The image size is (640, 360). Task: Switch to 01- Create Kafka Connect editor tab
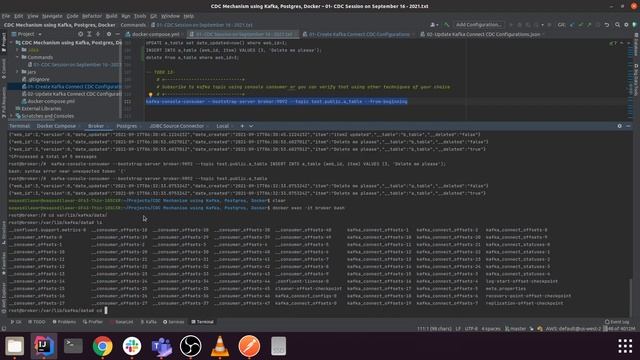tap(358, 34)
